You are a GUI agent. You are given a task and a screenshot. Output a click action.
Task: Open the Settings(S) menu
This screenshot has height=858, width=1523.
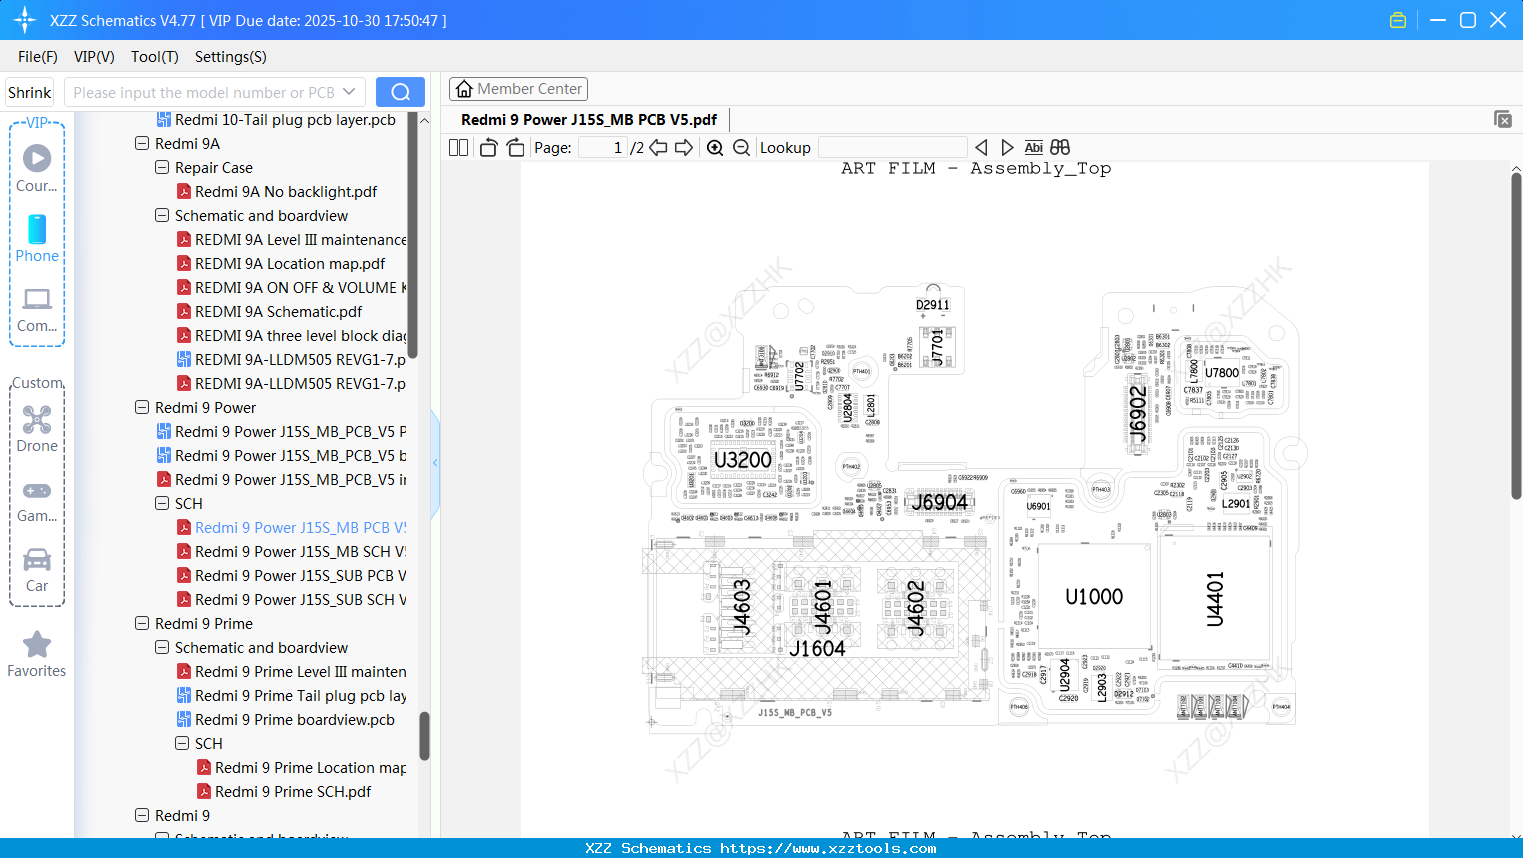(x=231, y=57)
